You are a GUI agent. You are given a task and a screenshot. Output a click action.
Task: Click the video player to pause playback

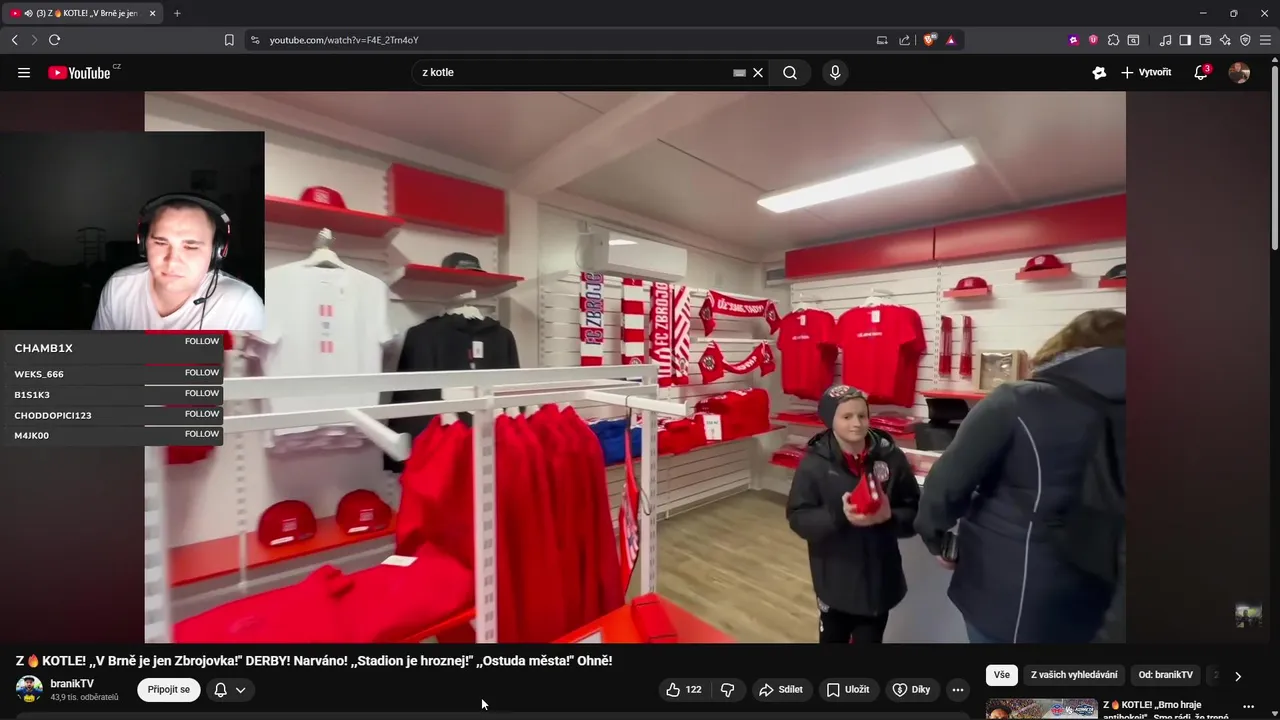(x=635, y=367)
